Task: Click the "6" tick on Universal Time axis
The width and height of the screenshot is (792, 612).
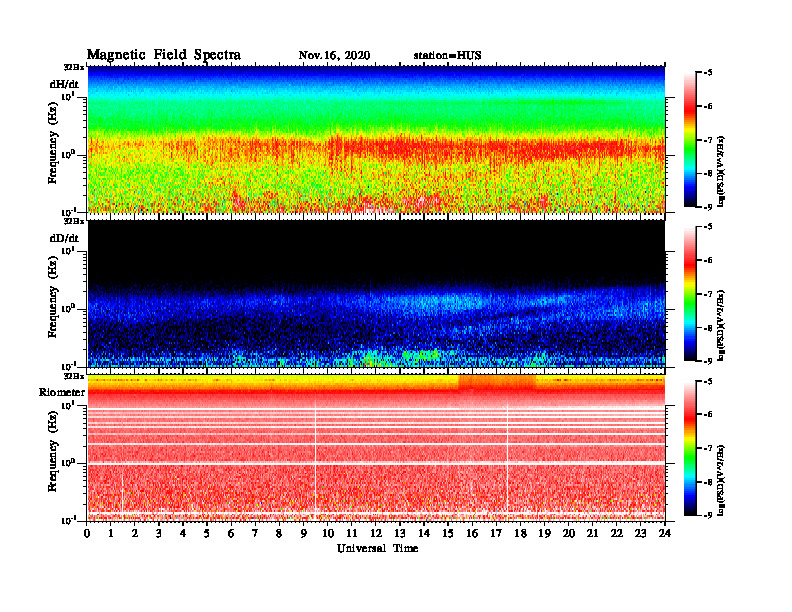Action: 231,534
